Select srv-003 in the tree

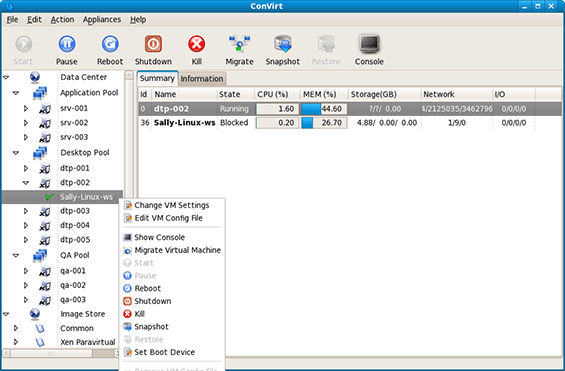pos(74,137)
